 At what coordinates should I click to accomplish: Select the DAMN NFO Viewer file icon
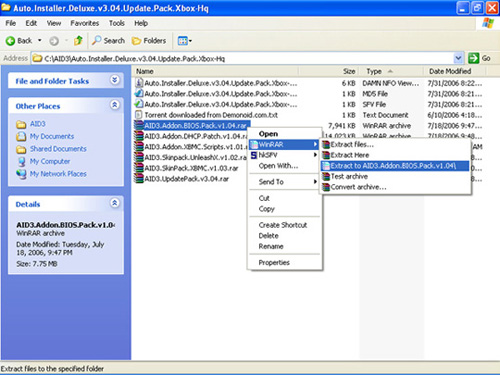coord(139,83)
